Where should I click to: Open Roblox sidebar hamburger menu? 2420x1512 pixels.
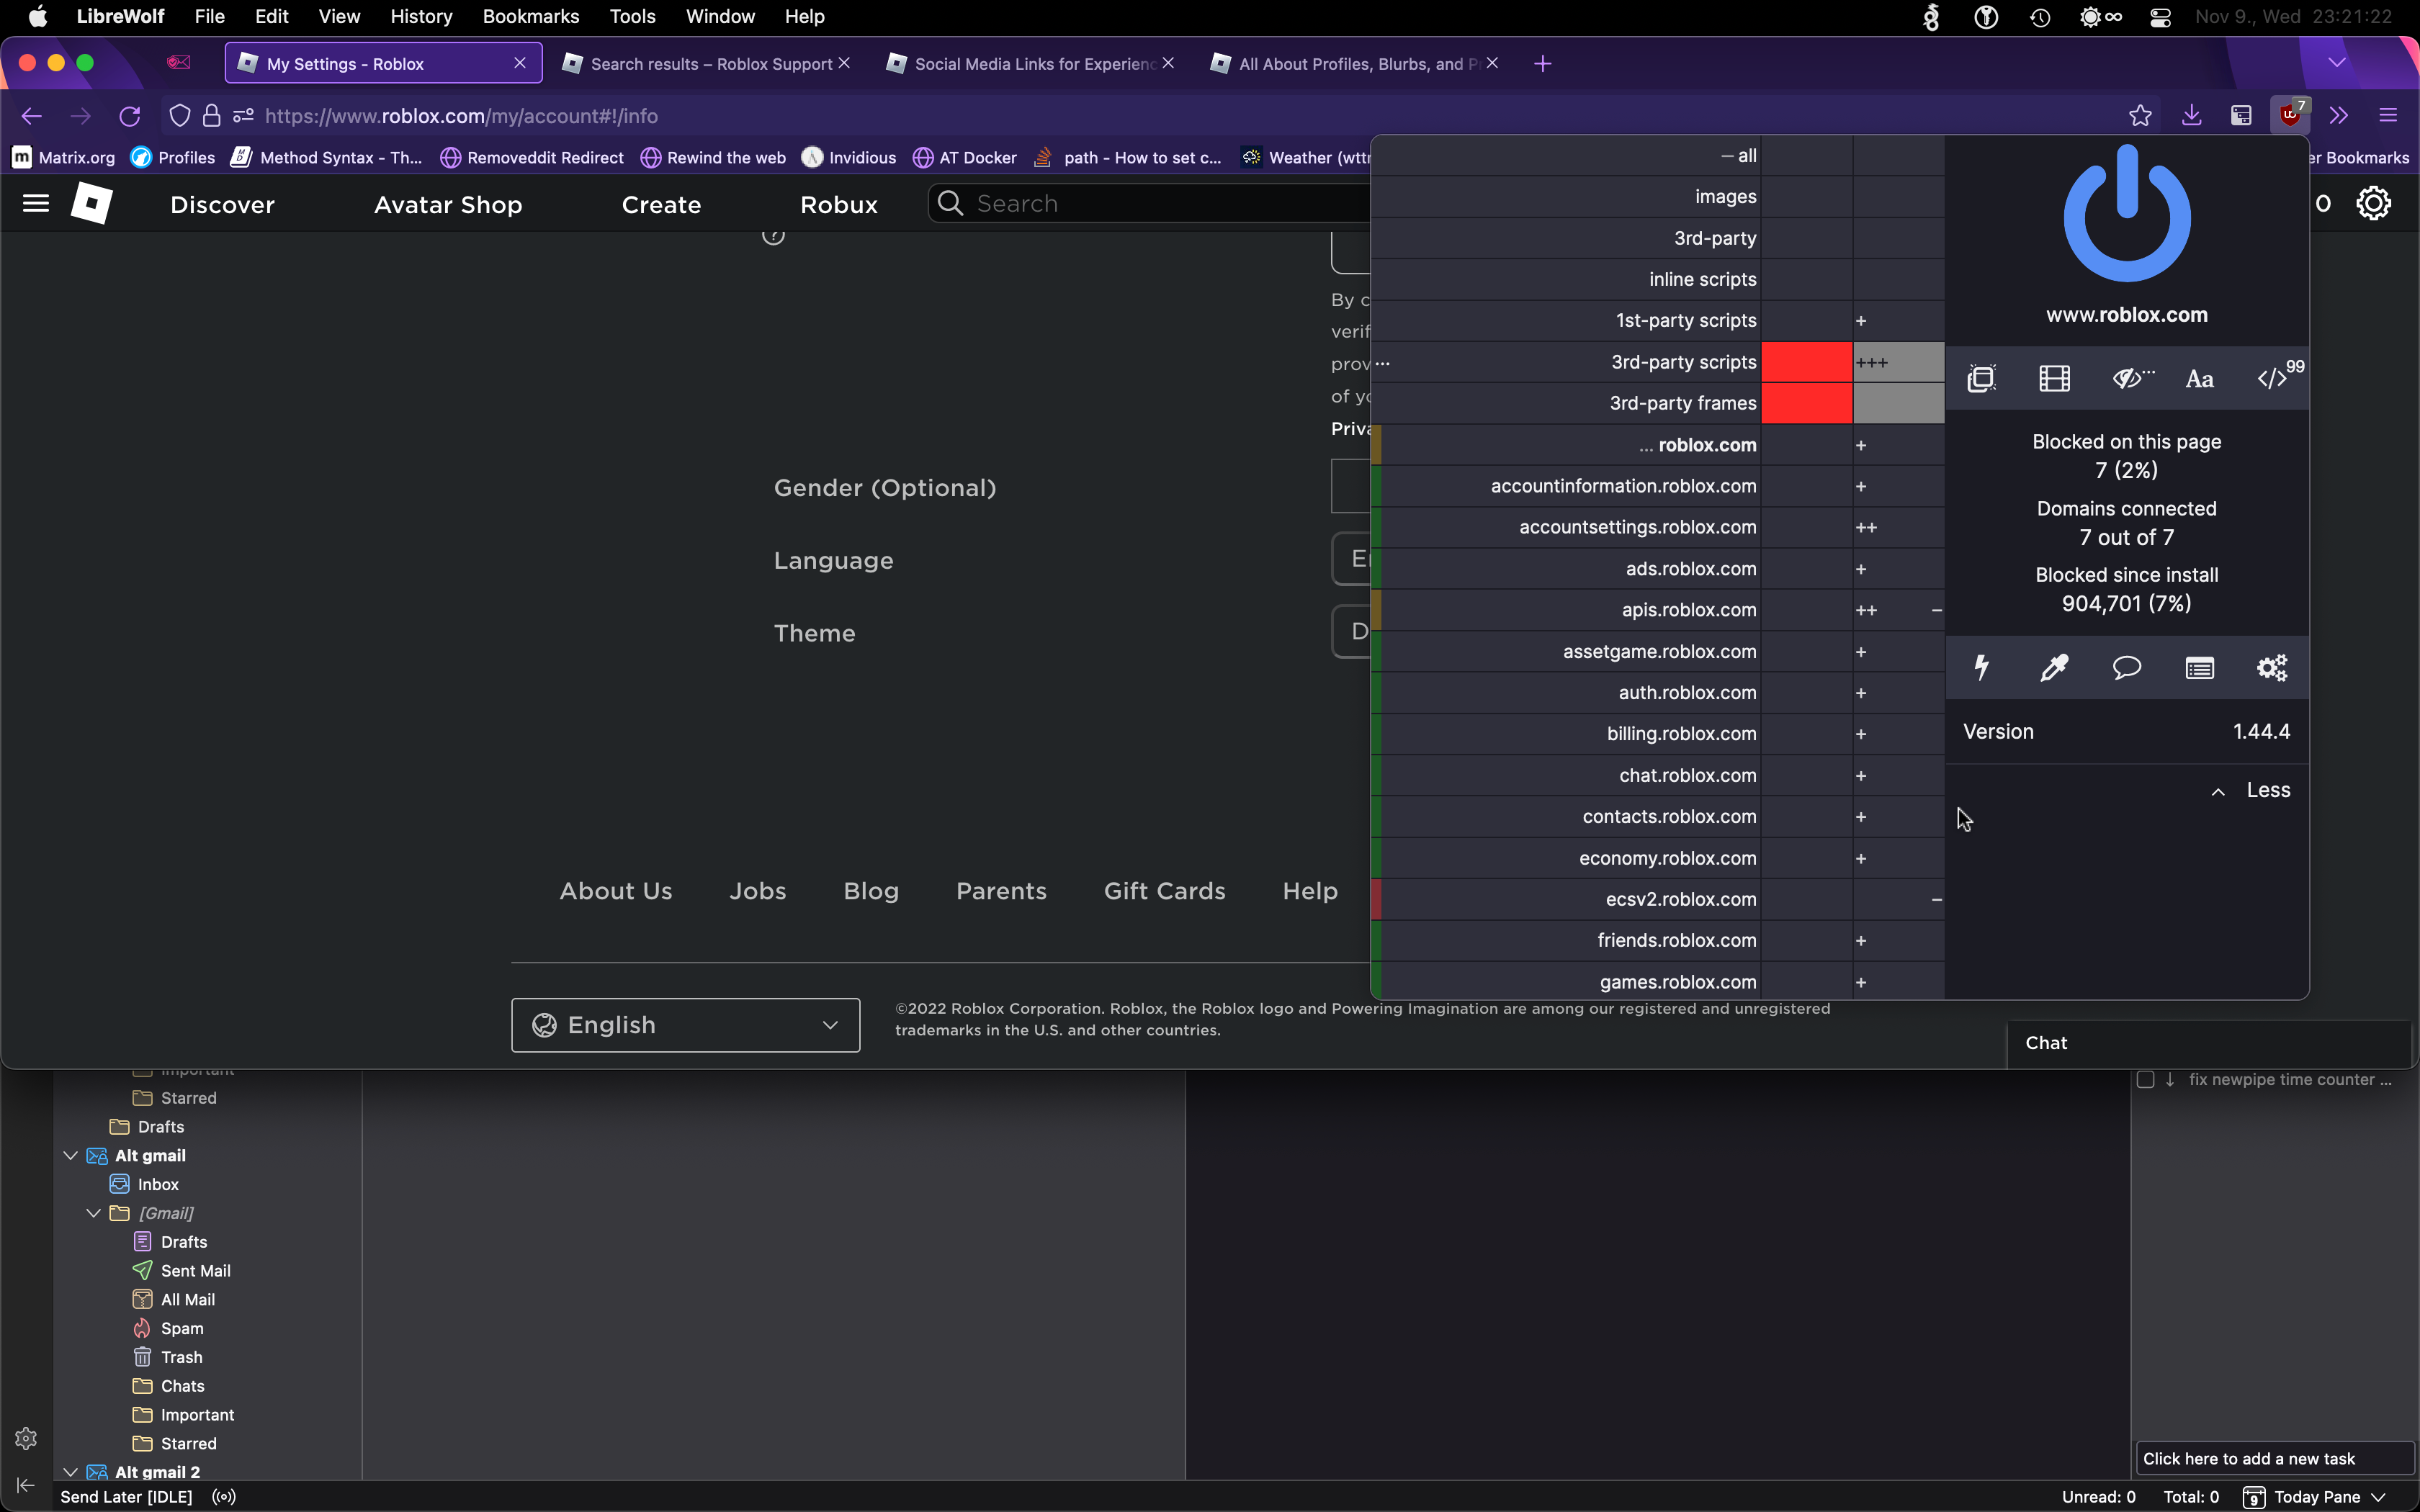tap(36, 204)
